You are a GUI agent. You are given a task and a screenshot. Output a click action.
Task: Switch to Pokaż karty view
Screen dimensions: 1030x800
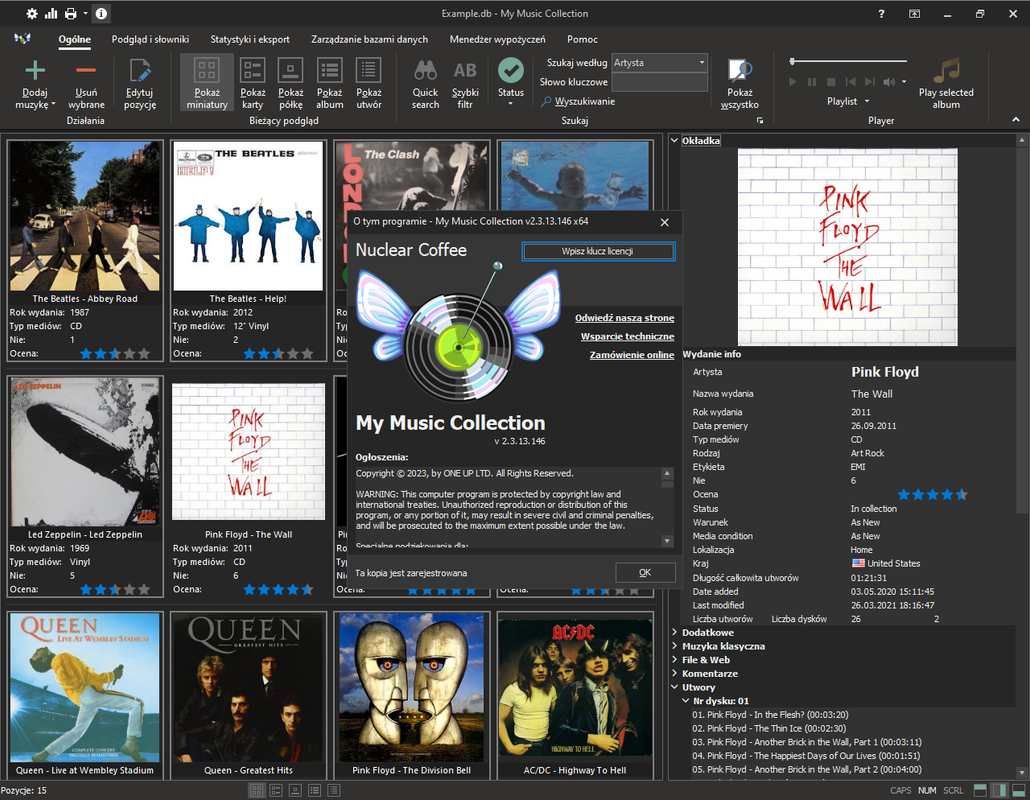[252, 84]
